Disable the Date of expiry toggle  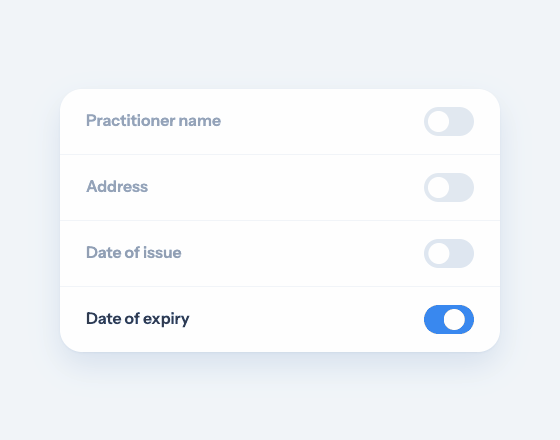pyautogui.click(x=449, y=319)
